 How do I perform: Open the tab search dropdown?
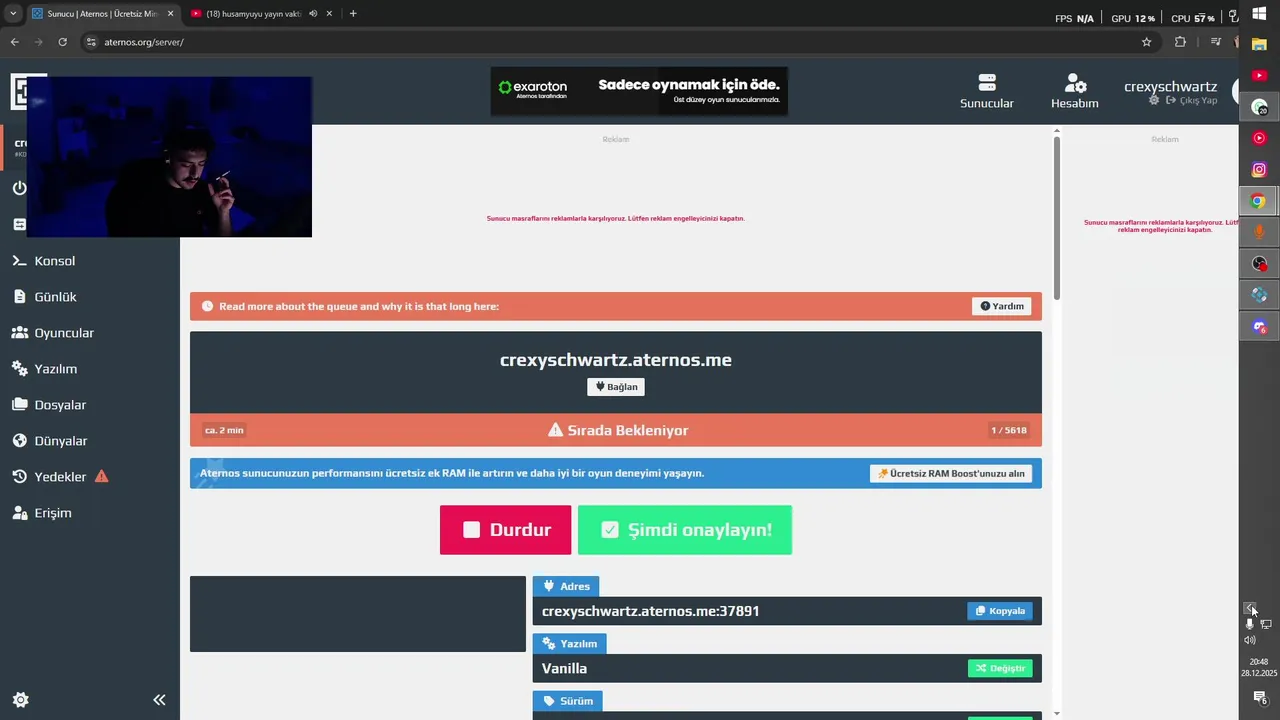(x=13, y=14)
